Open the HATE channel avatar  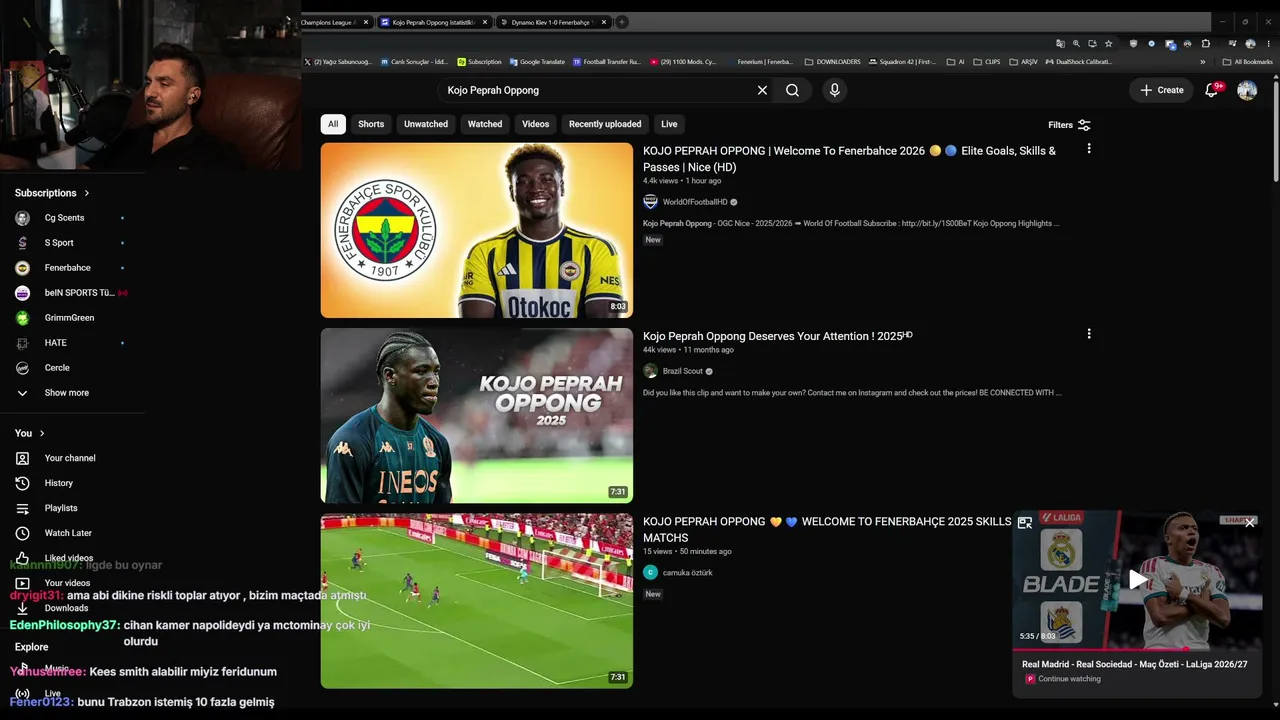point(23,343)
